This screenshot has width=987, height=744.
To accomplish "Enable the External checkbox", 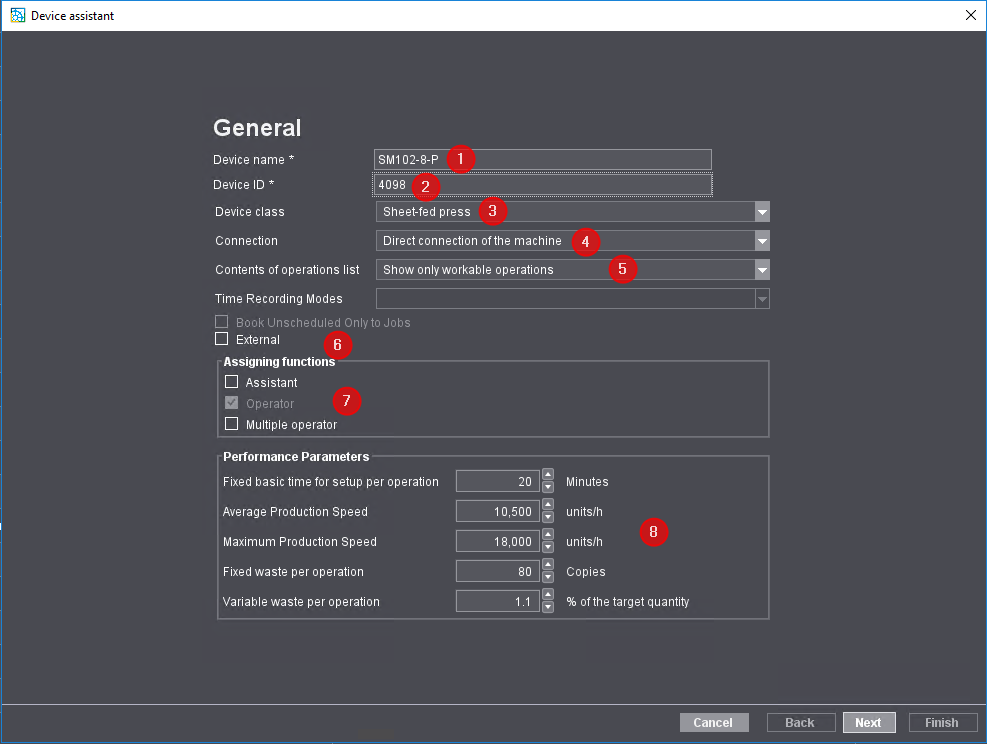I will pyautogui.click(x=222, y=339).
